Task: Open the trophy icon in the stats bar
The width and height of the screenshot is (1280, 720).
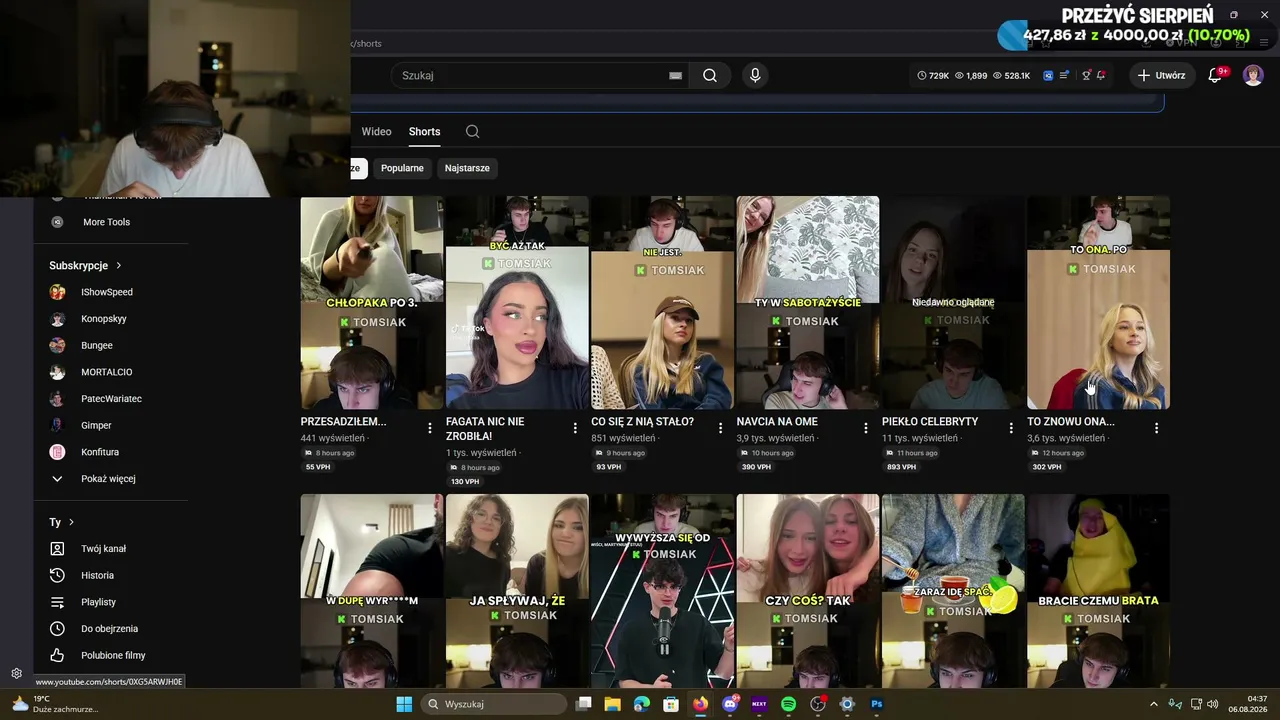Action: [x=1086, y=75]
